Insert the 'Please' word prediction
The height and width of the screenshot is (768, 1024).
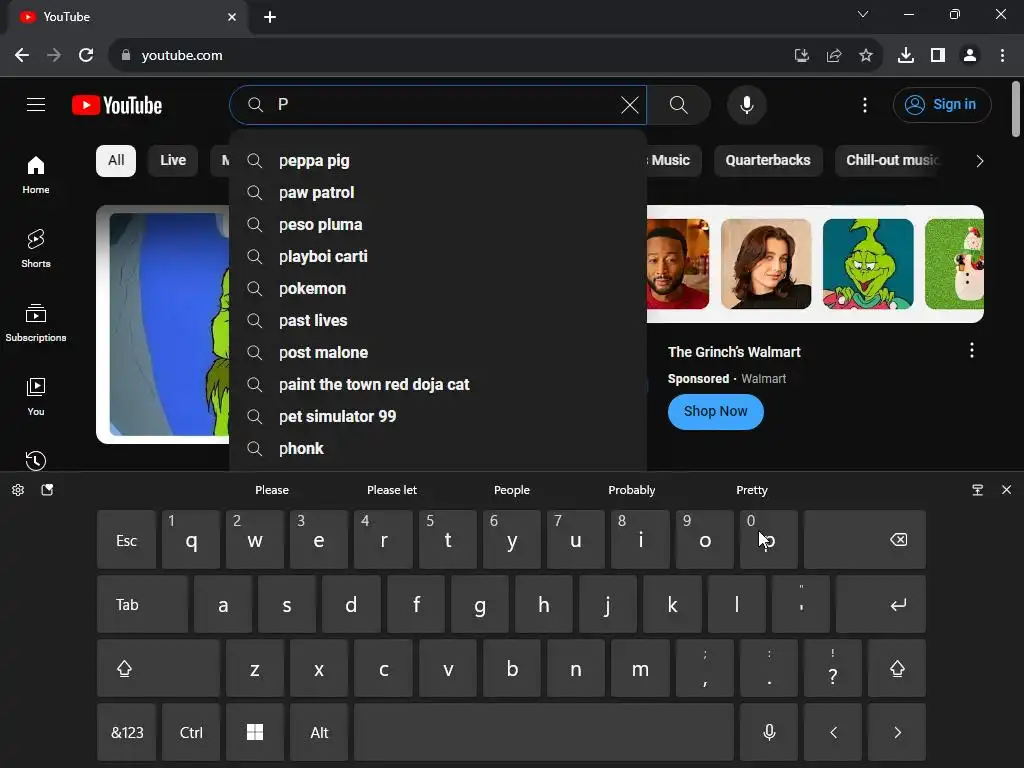(272, 490)
